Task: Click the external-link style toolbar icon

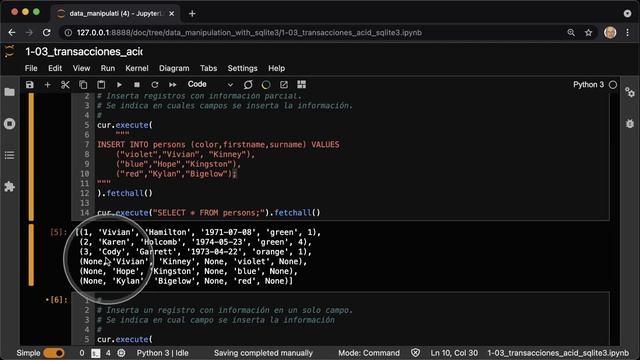Action: coord(284,84)
